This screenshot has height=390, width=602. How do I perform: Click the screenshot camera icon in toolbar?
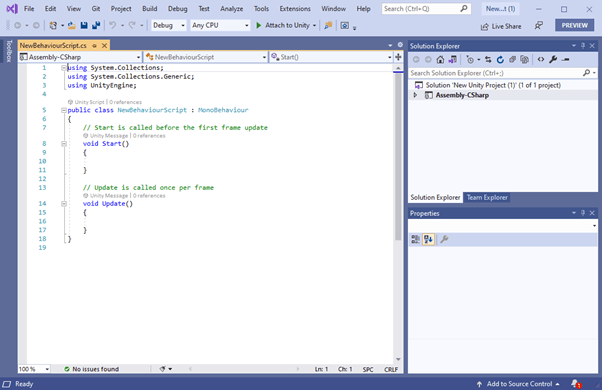coord(345,25)
